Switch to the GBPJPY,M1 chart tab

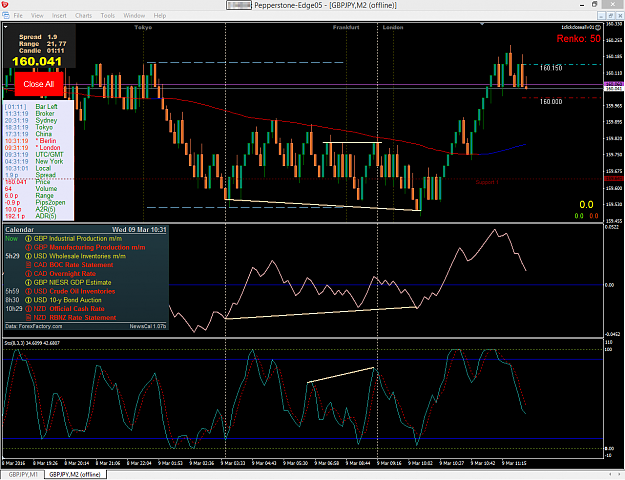23,474
